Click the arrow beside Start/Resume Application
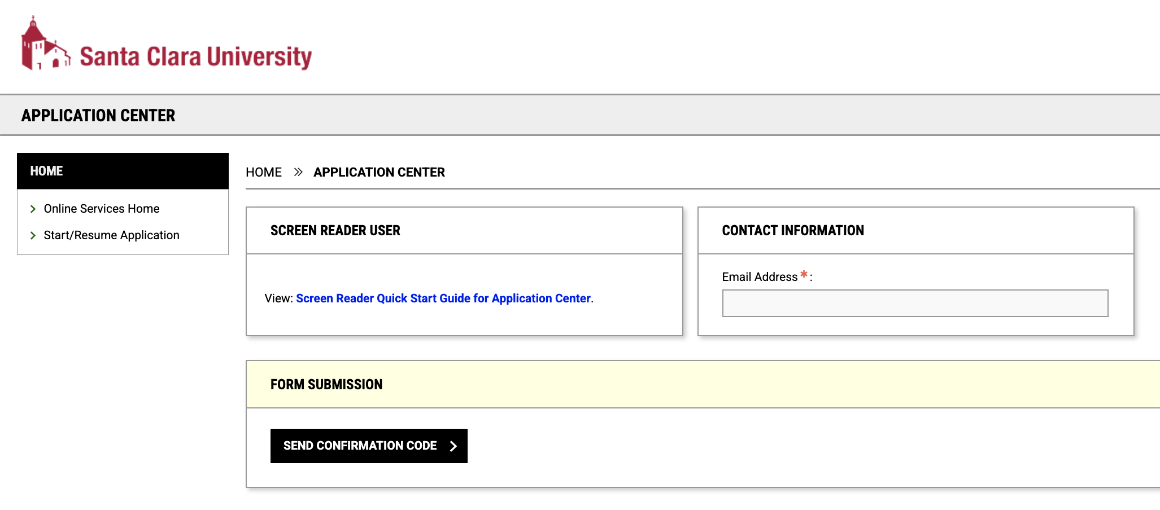 33,235
